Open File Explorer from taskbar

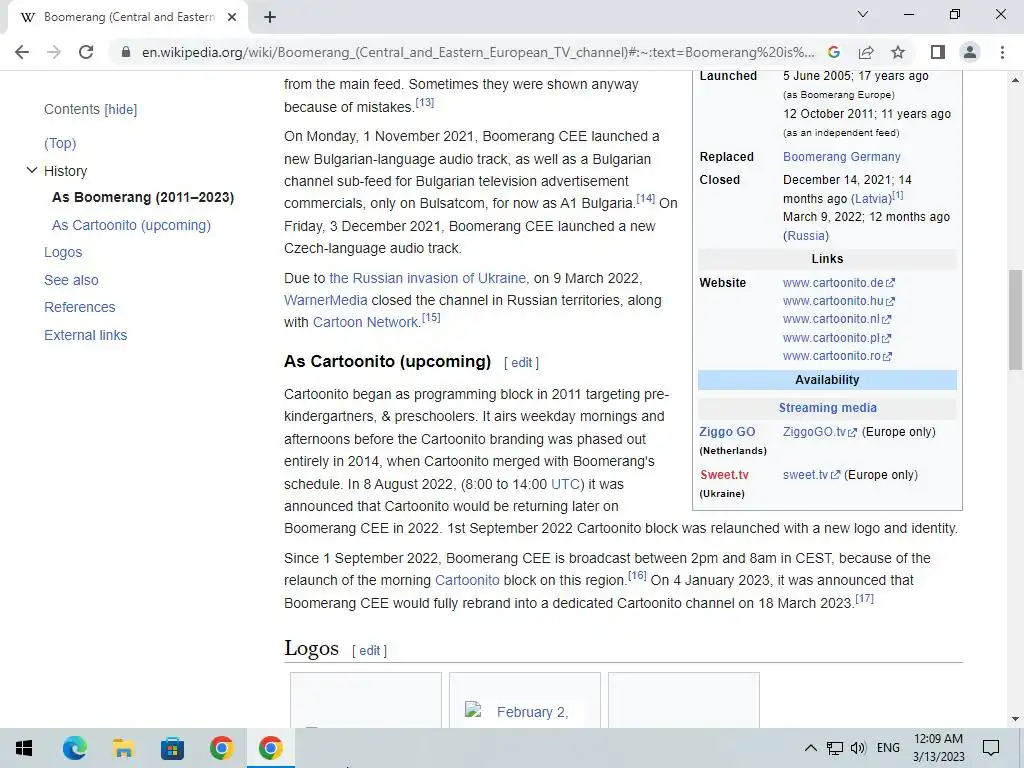123,748
